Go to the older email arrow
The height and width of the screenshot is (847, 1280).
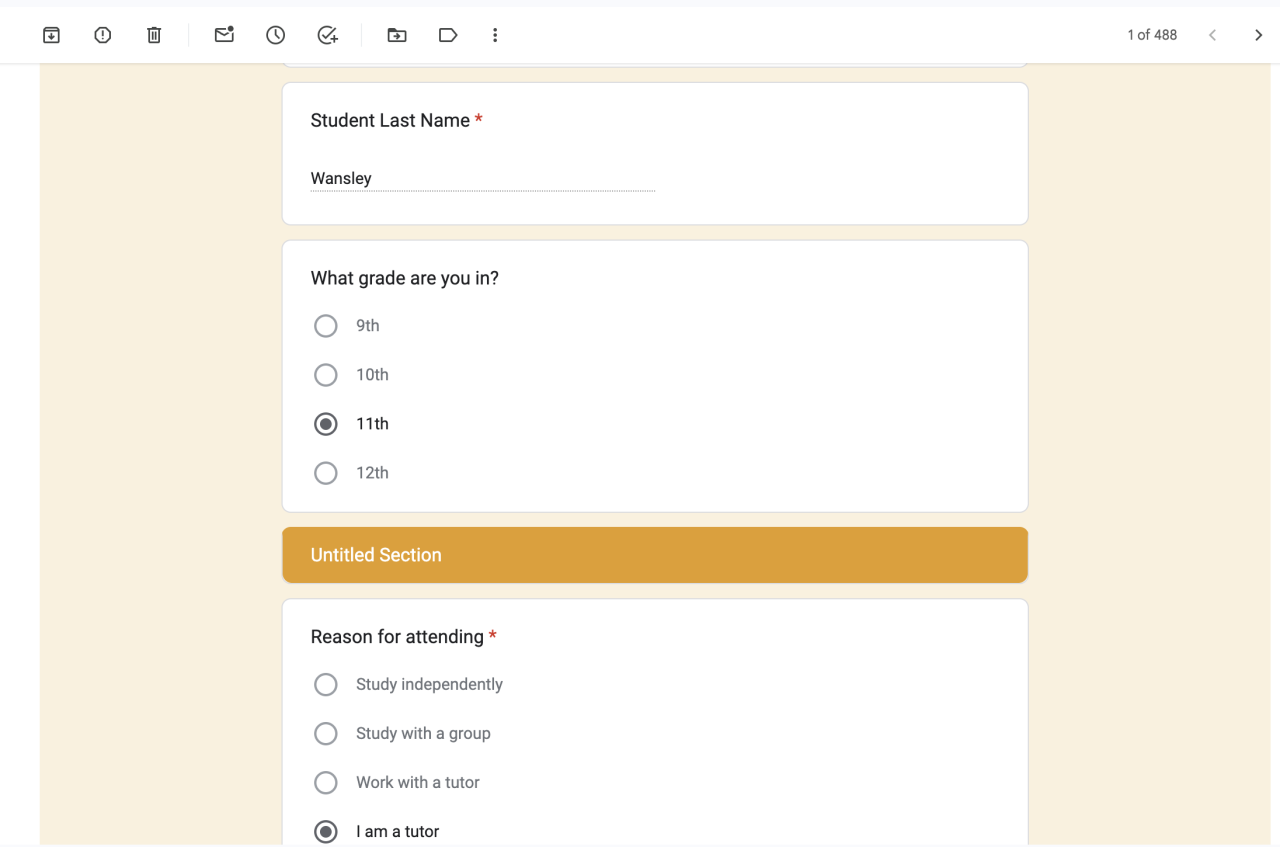pyautogui.click(x=1258, y=35)
